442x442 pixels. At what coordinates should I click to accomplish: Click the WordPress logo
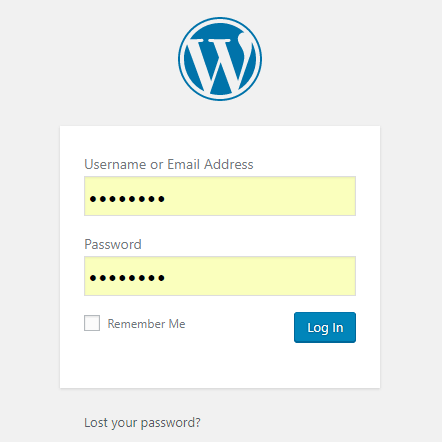pyautogui.click(x=220, y=59)
